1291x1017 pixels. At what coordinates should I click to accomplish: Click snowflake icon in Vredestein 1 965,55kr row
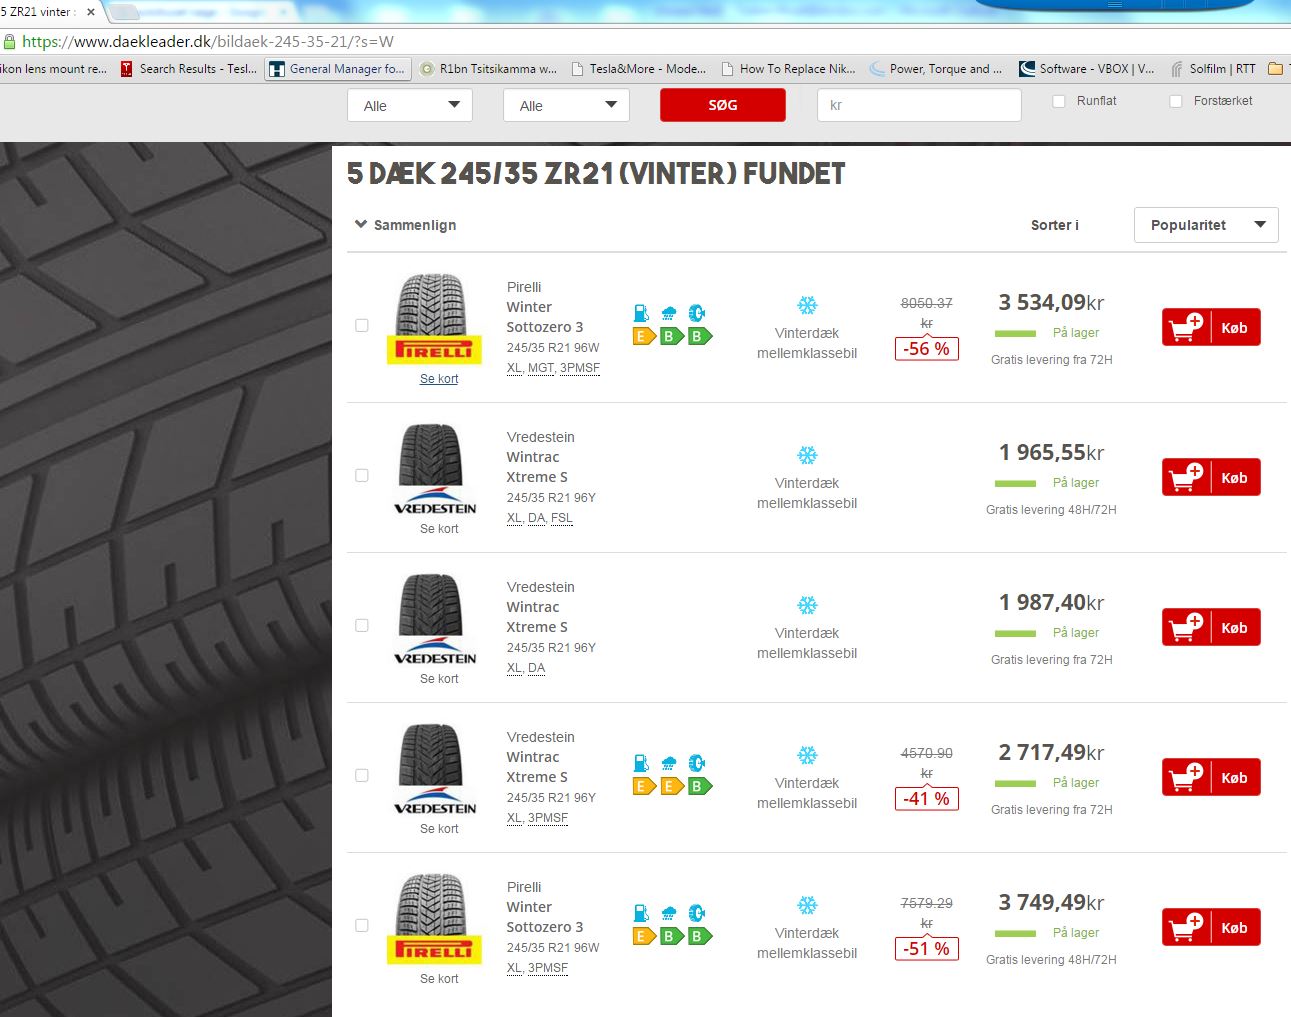click(807, 455)
